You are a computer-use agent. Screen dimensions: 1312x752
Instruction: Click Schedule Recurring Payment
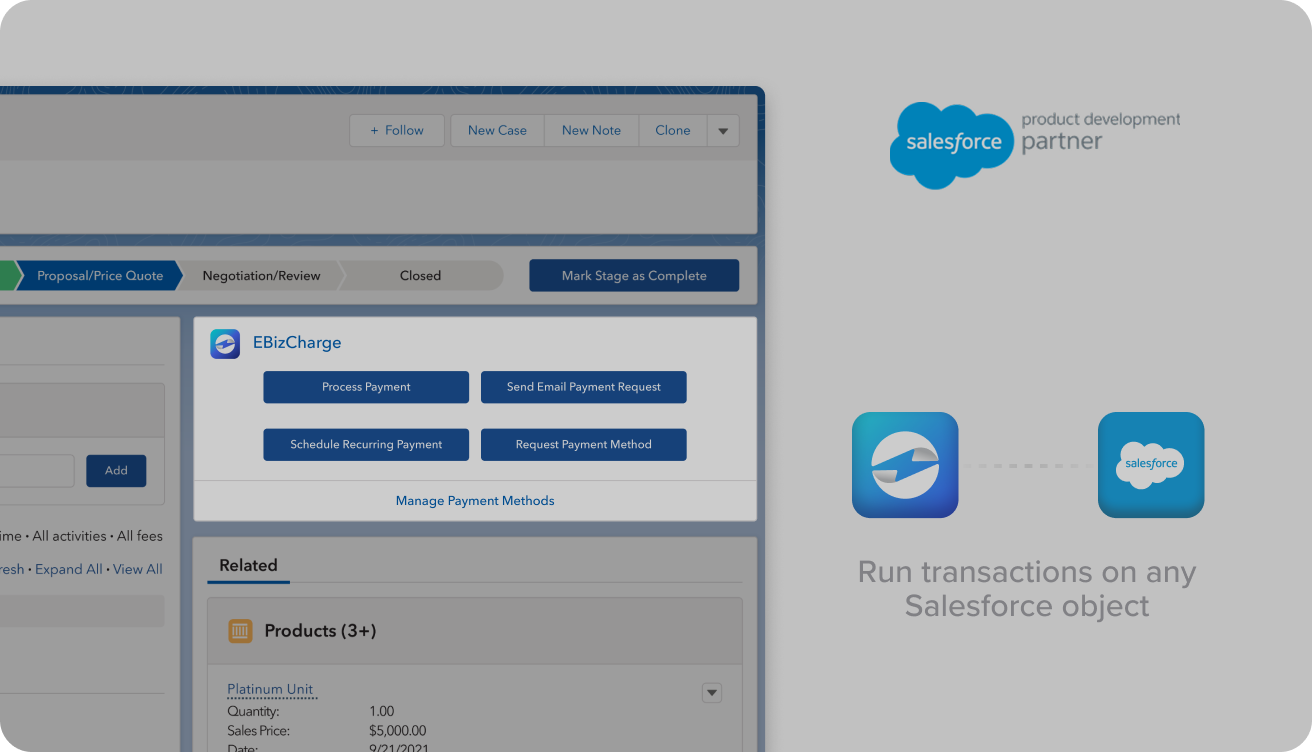[366, 444]
